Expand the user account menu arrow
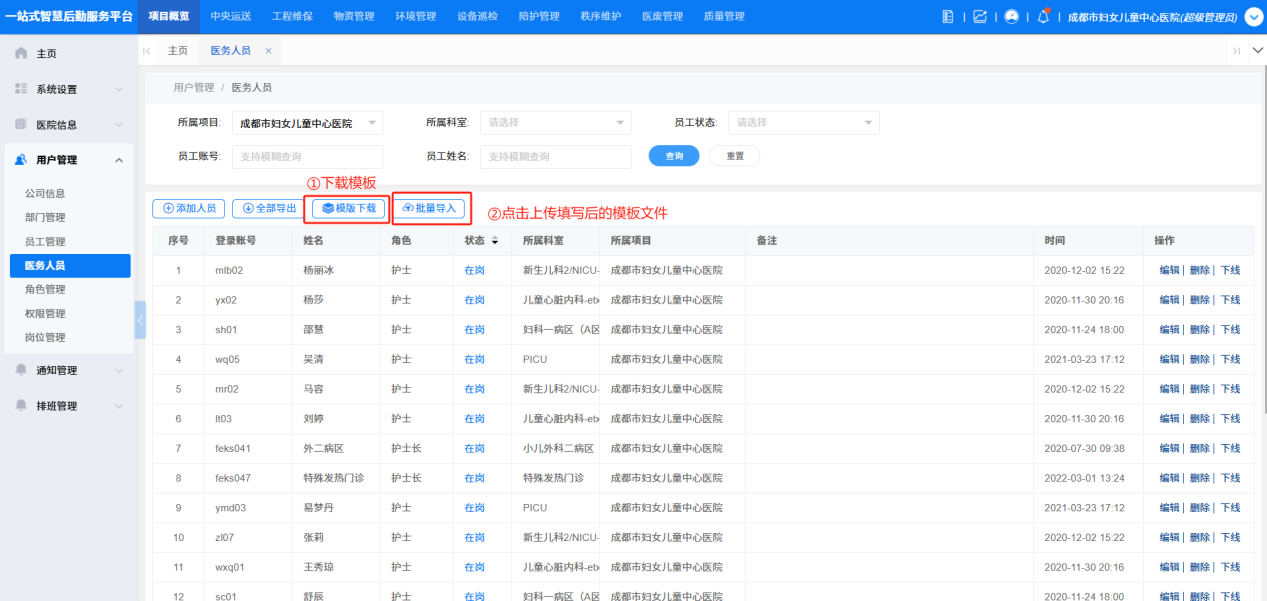1267x601 pixels. [x=1254, y=16]
